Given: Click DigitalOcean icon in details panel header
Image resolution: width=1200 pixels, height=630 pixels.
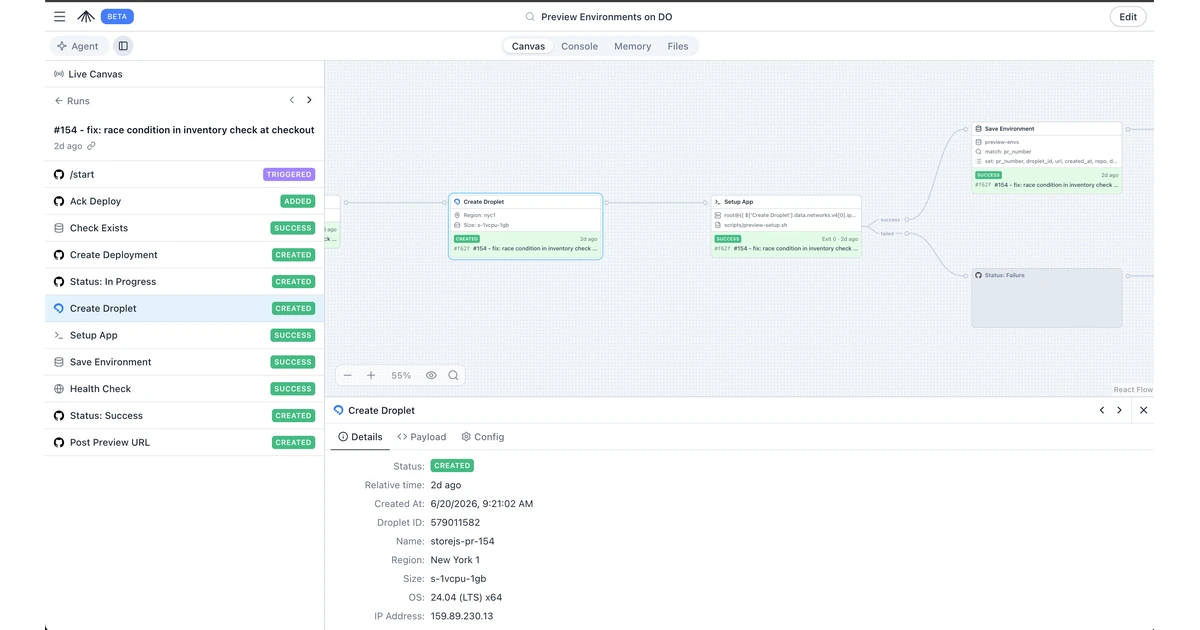Looking at the screenshot, I should 339,410.
